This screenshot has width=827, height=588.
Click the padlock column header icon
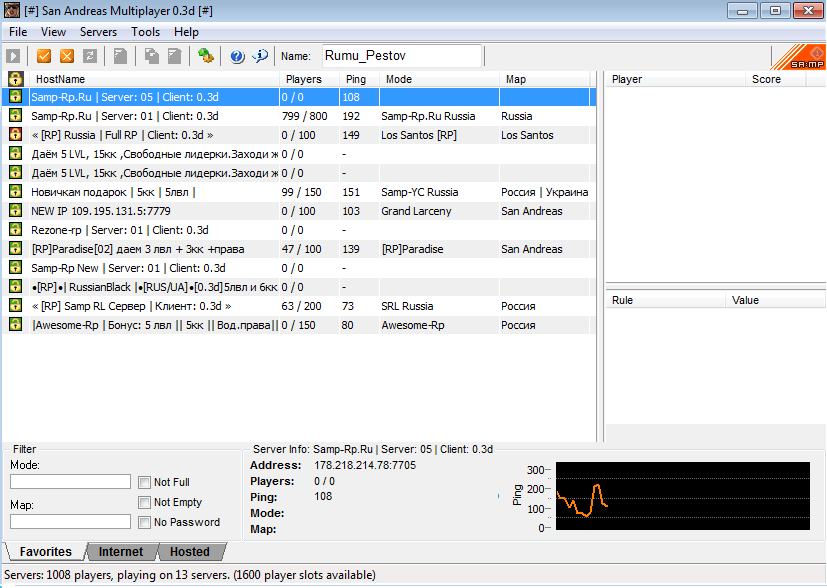pyautogui.click(x=15, y=79)
